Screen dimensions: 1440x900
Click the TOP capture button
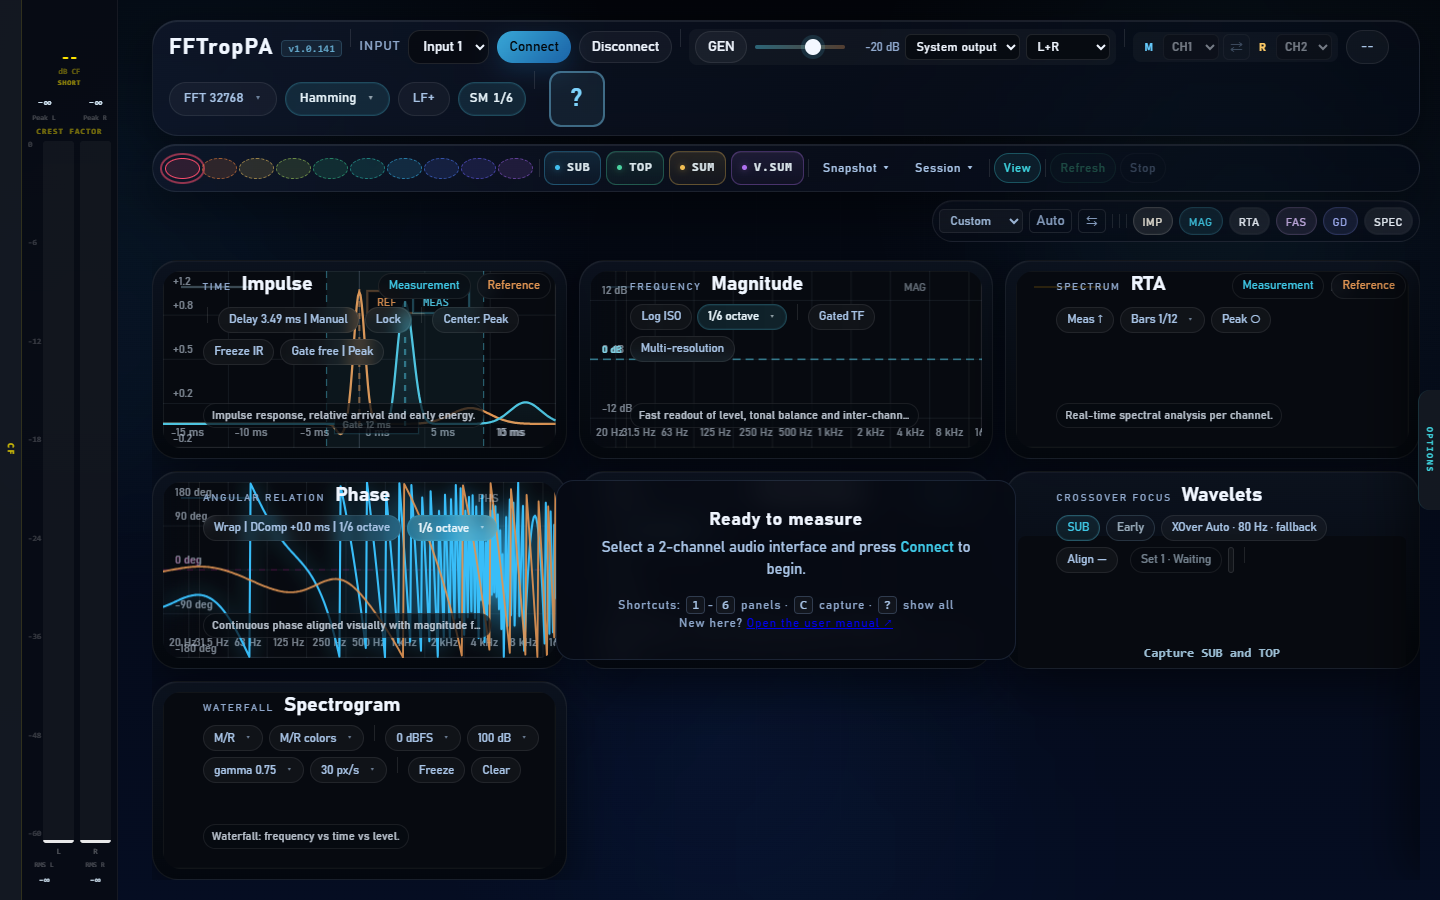(x=634, y=168)
